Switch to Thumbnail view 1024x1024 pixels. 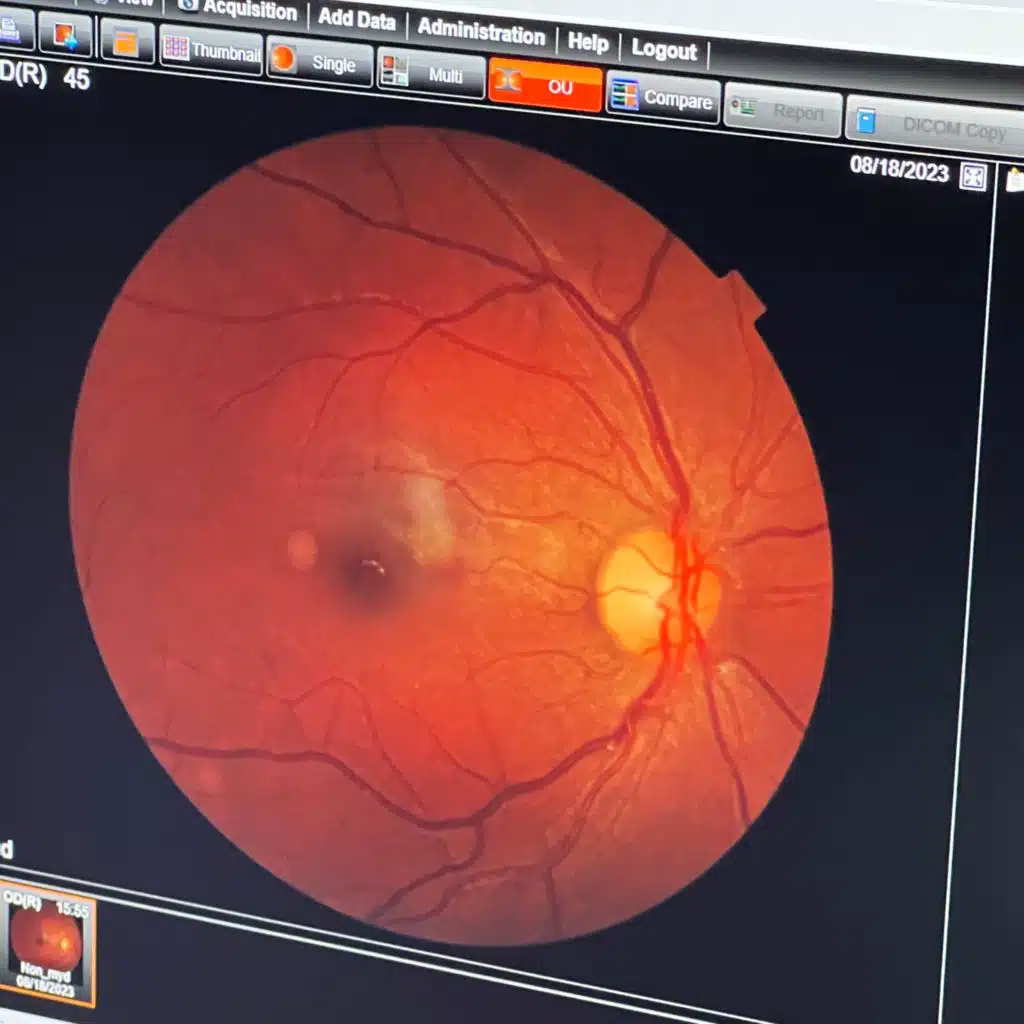[x=211, y=50]
